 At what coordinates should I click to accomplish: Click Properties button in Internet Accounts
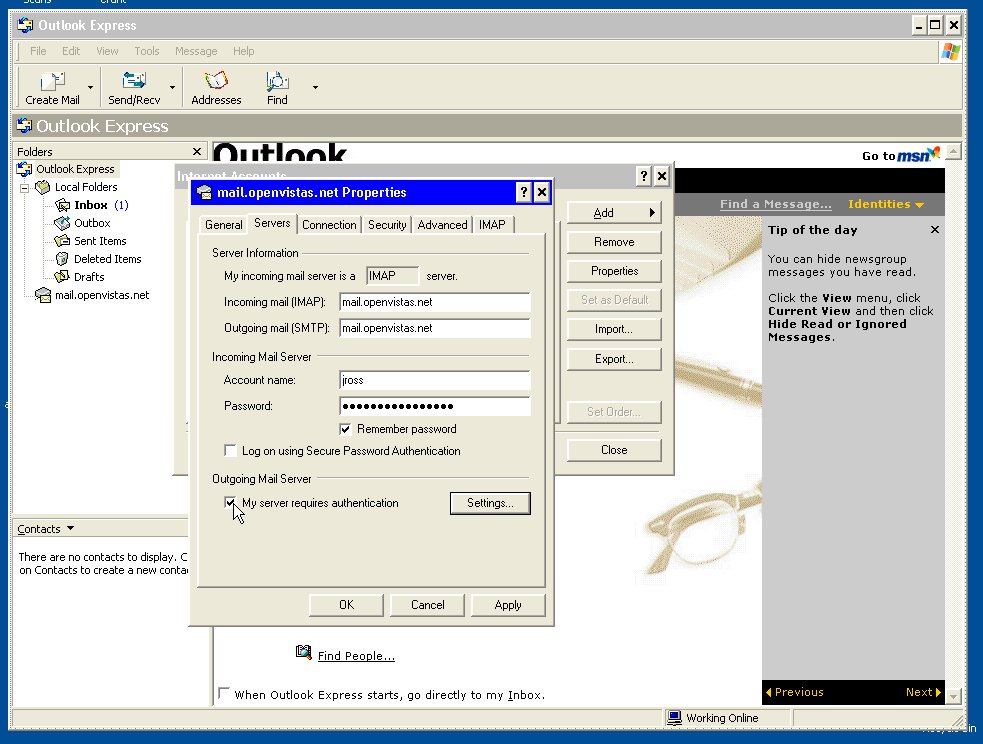(x=614, y=271)
